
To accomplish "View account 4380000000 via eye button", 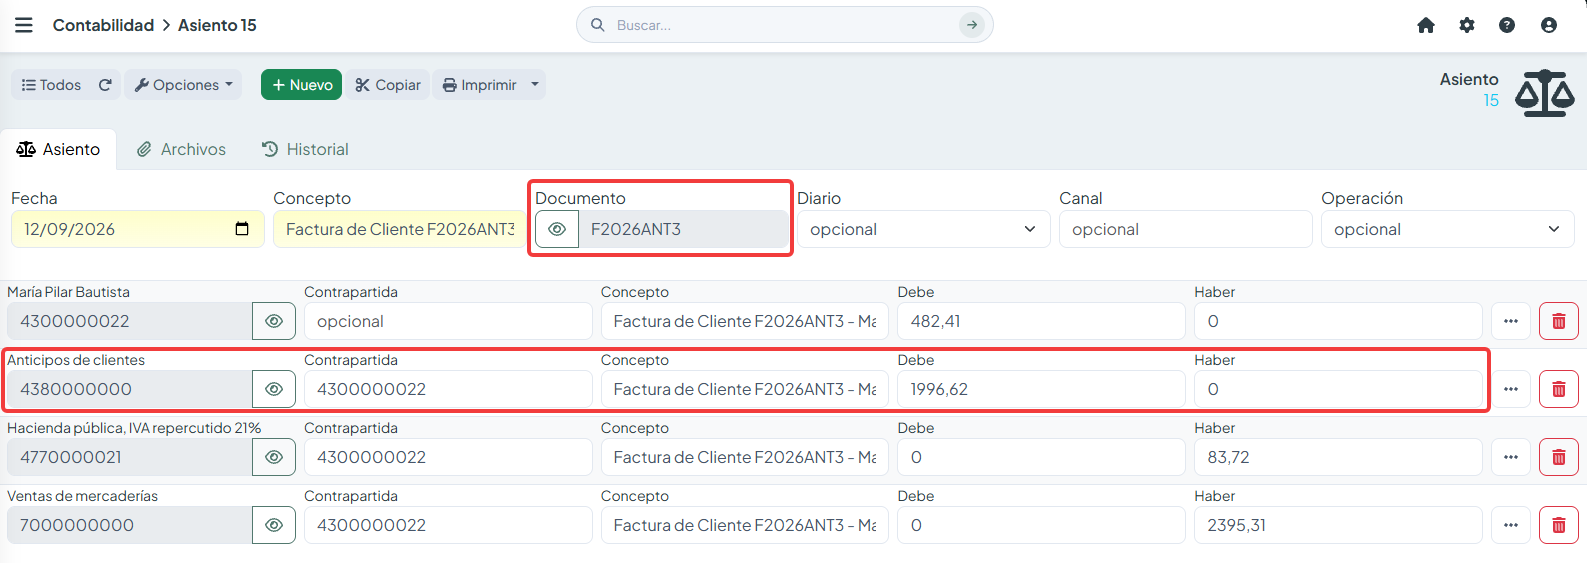I will [274, 389].
